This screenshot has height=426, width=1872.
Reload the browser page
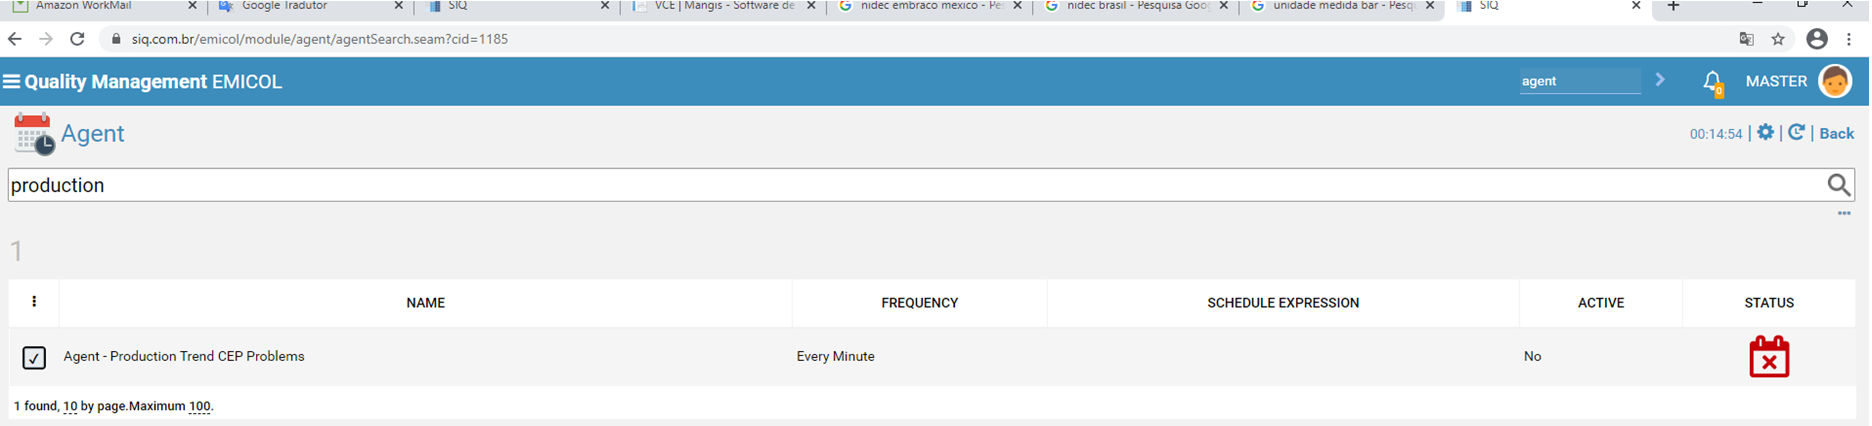pos(77,39)
